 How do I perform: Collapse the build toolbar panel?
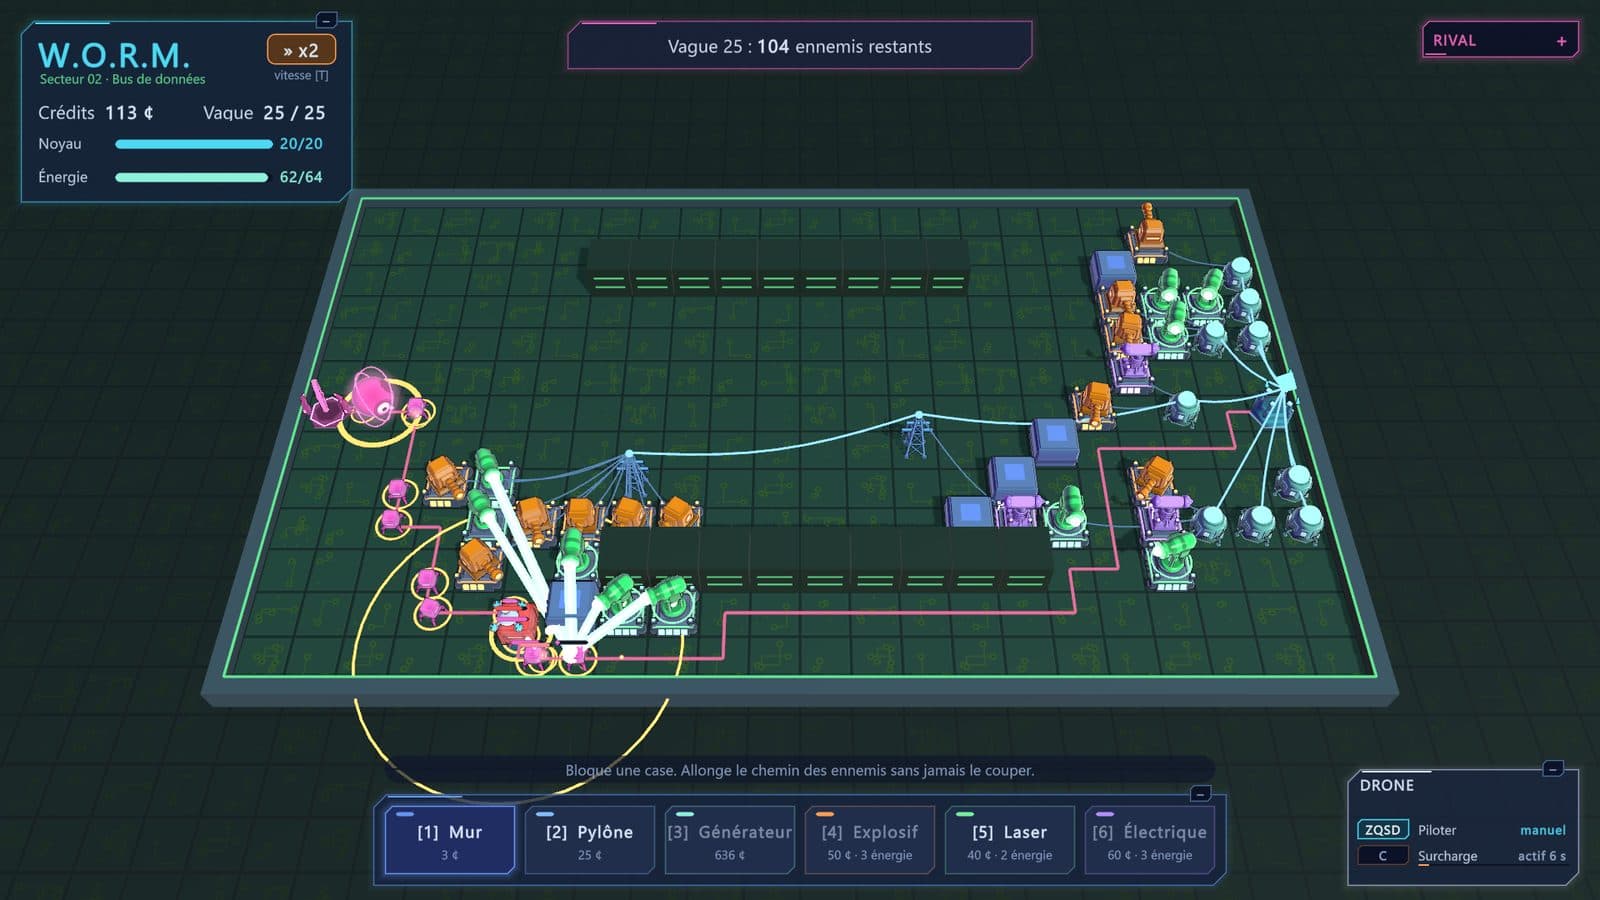point(1200,794)
